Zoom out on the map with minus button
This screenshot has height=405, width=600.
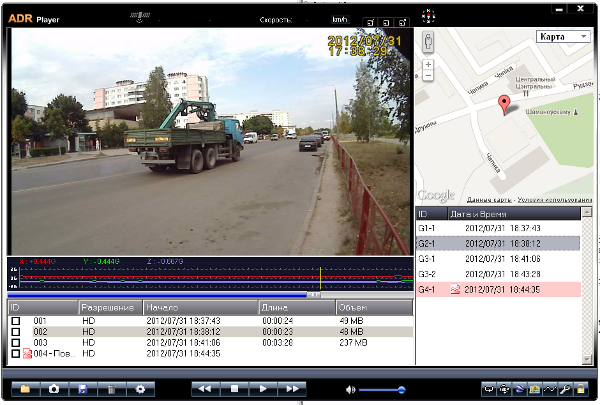pyautogui.click(x=428, y=75)
